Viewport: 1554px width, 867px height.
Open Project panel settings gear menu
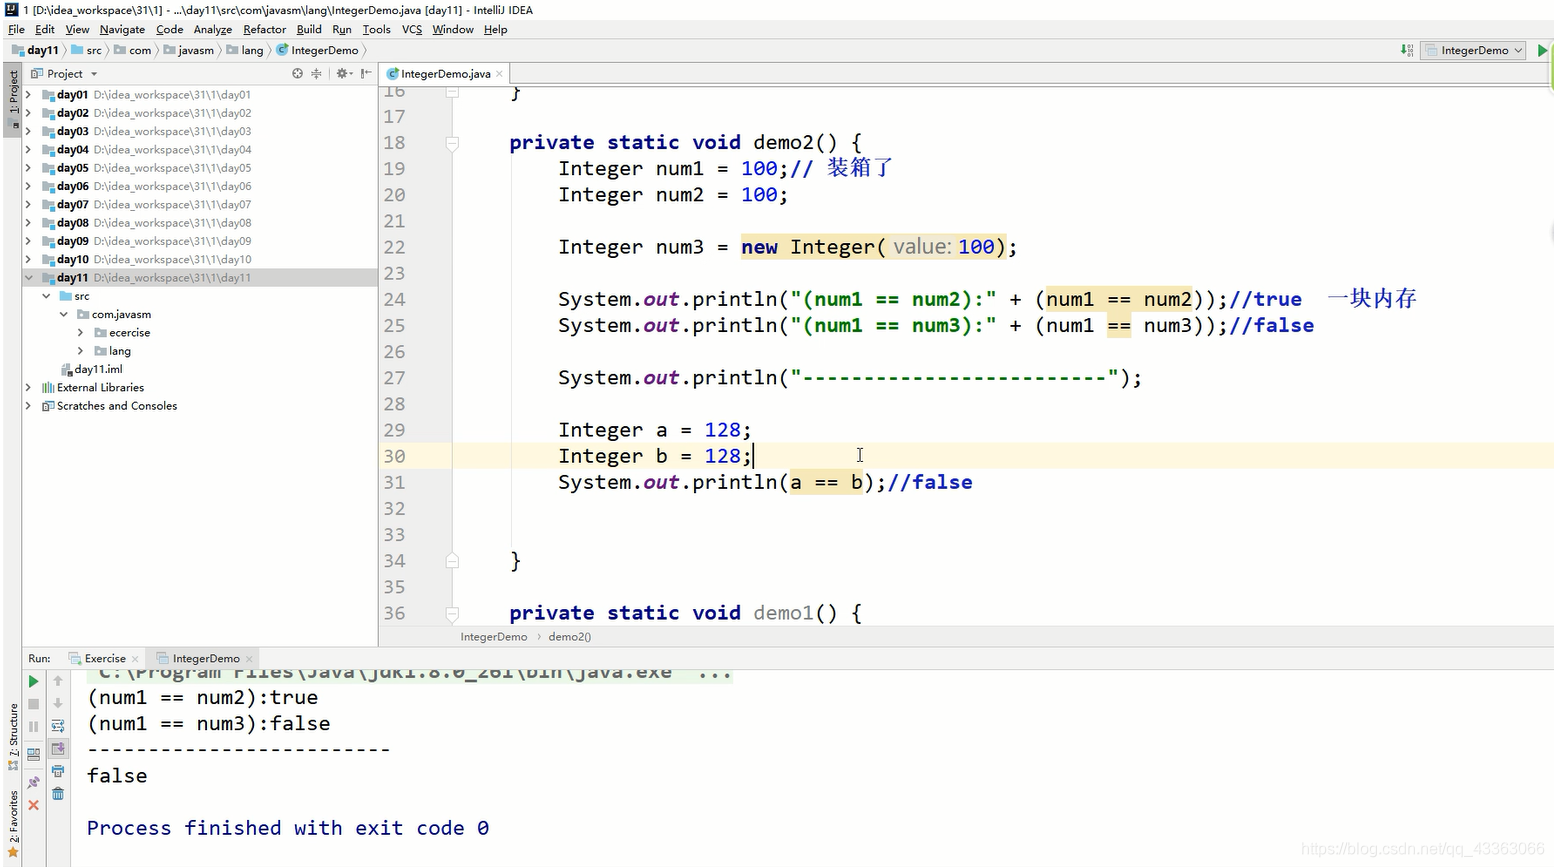coord(343,73)
